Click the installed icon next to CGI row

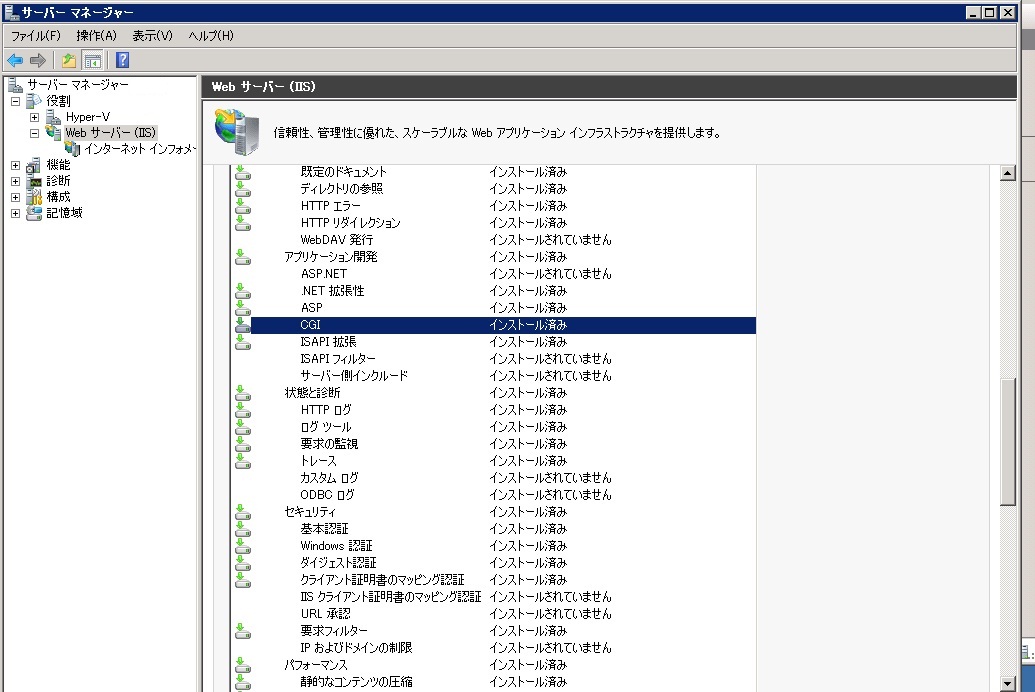click(x=243, y=325)
